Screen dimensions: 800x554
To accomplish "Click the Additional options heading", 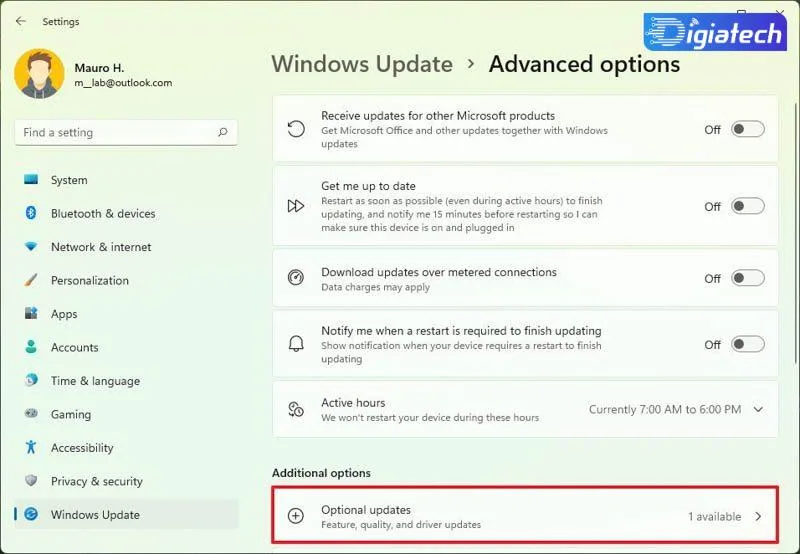I will point(321,473).
